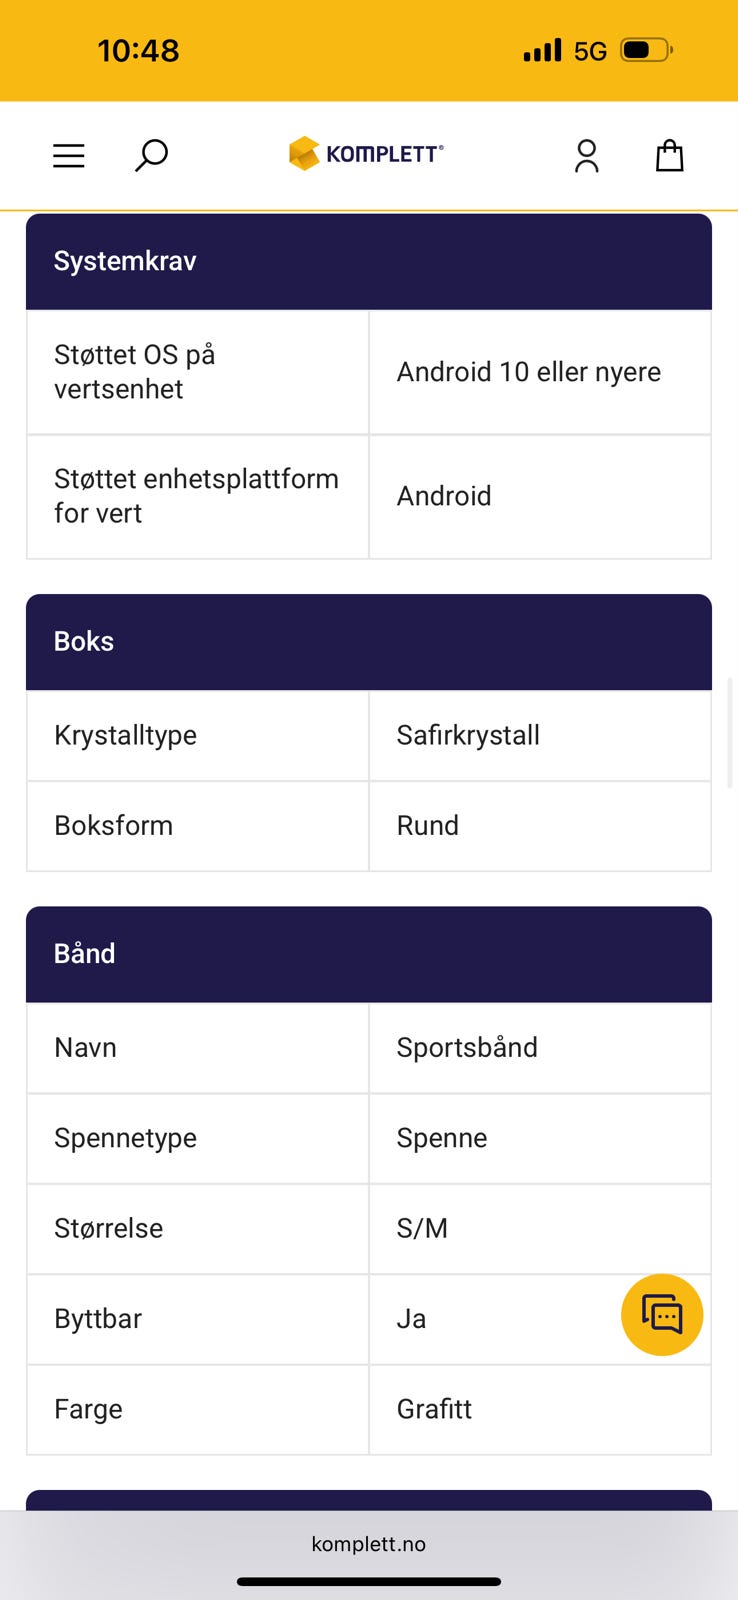
Task: Tap the S/M size value
Action: click(x=422, y=1228)
